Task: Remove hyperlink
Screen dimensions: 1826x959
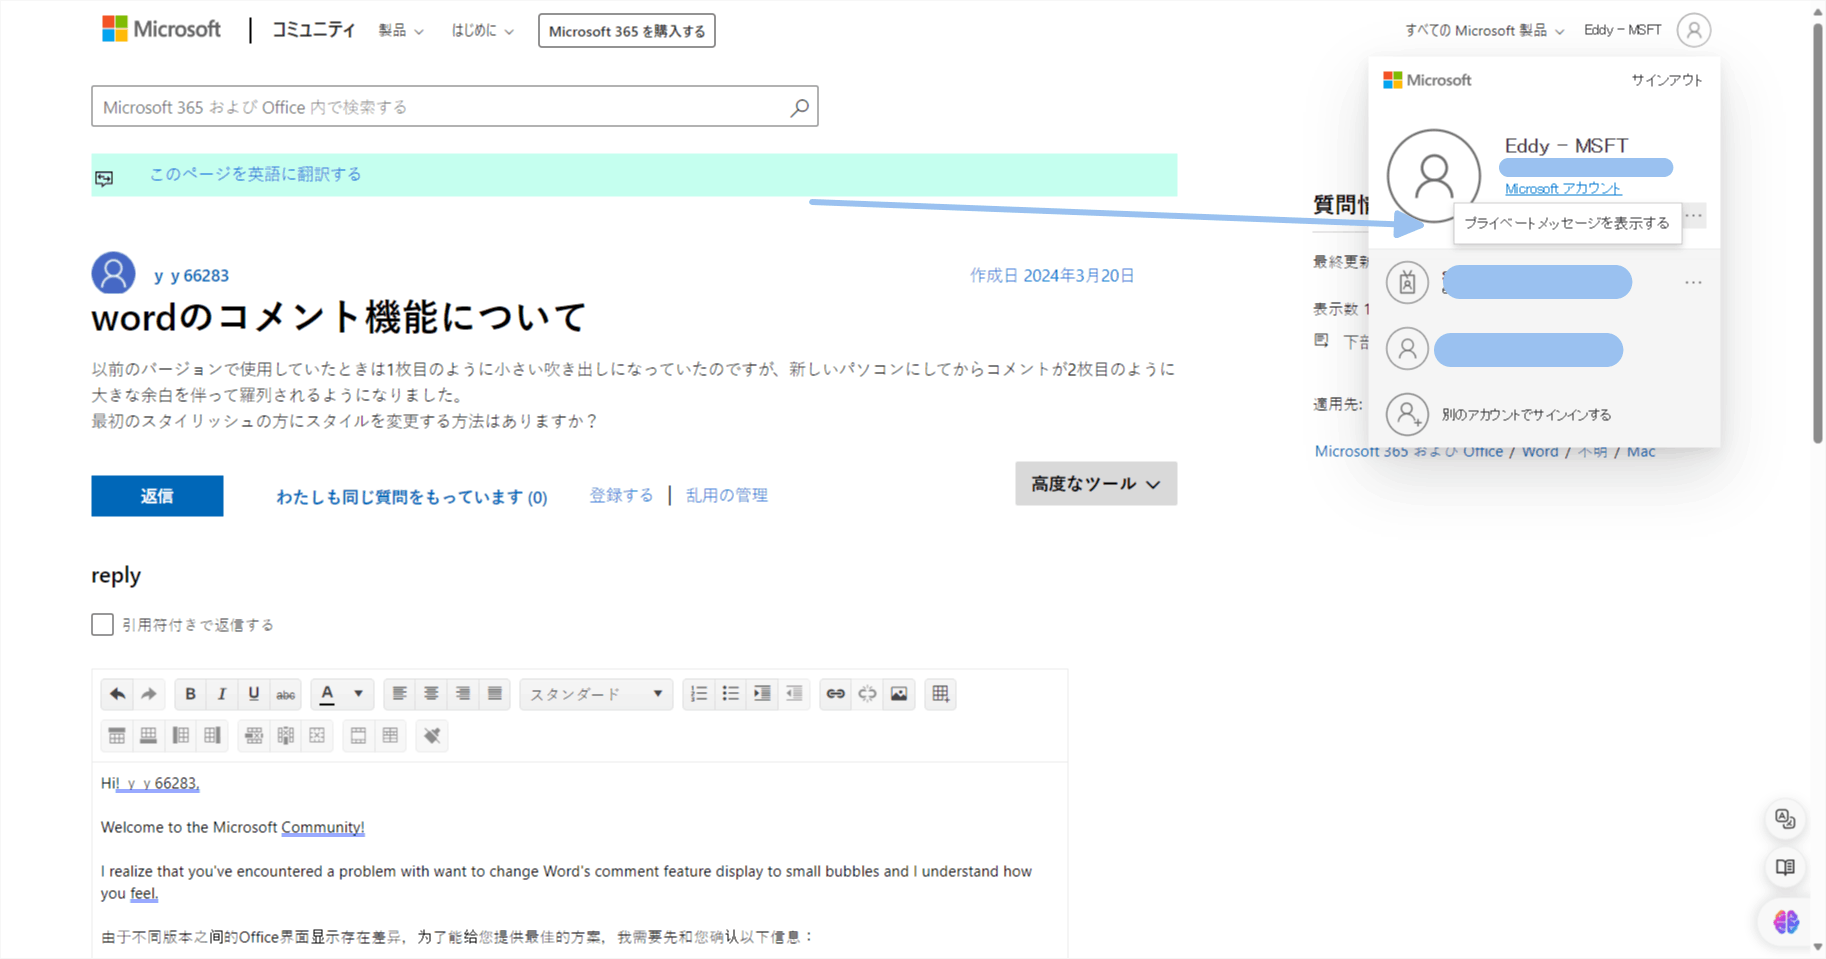Action: point(867,694)
